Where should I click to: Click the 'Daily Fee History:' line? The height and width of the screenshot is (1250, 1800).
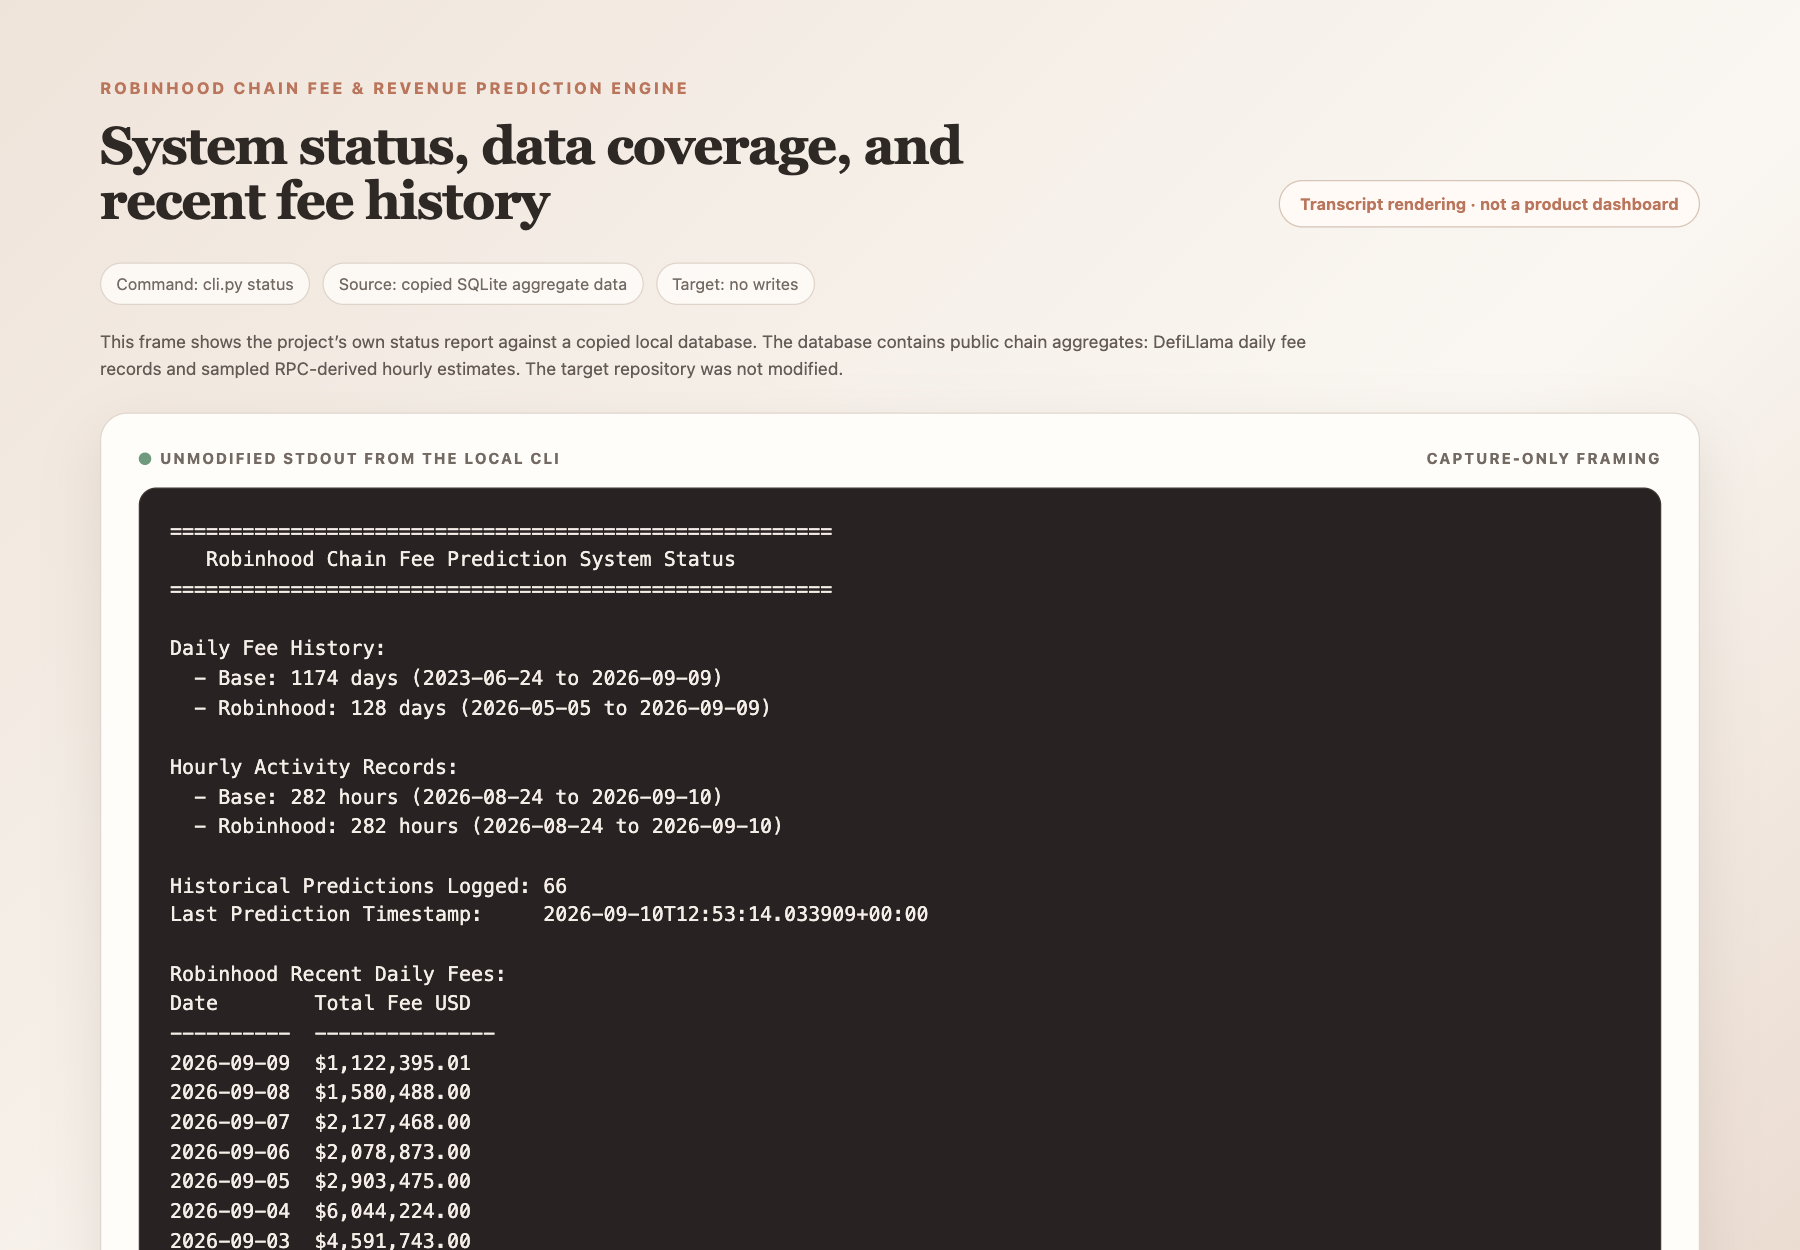278,648
